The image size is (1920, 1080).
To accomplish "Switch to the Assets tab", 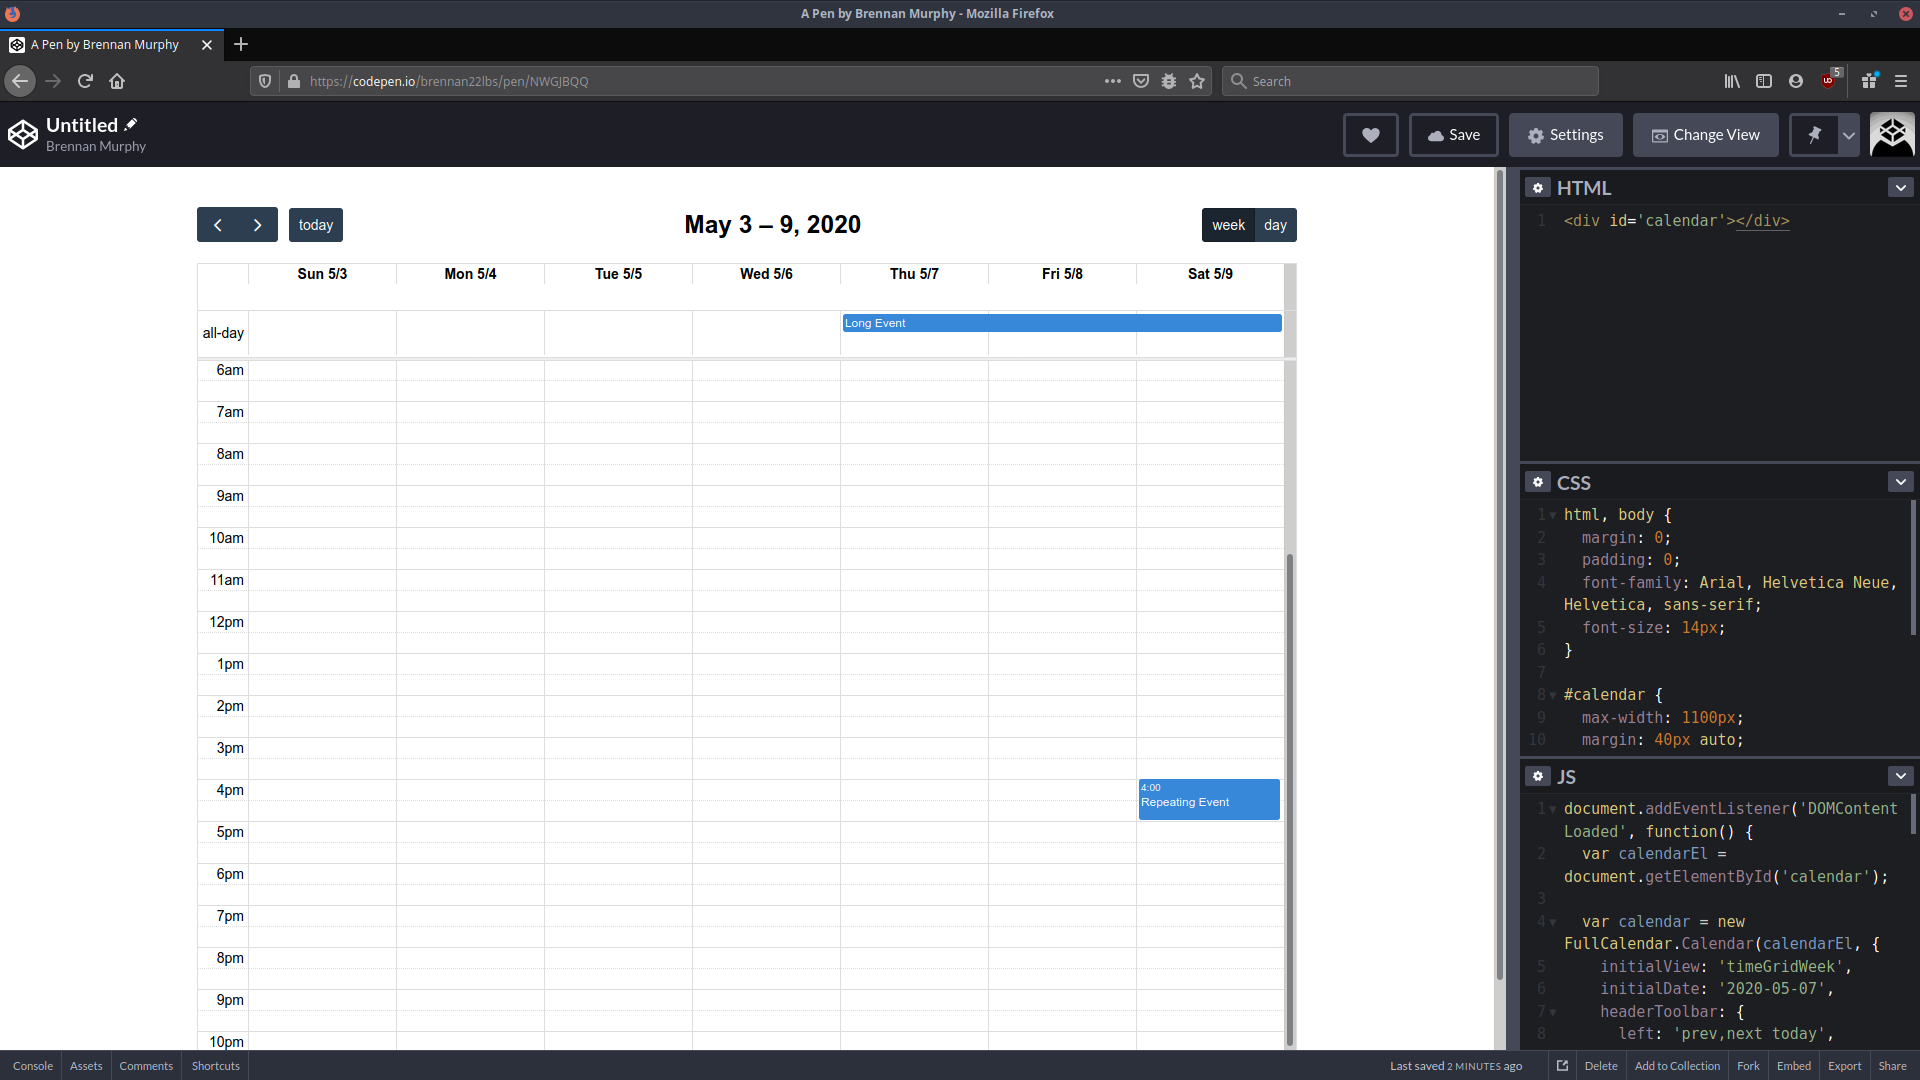I will coord(85,1066).
